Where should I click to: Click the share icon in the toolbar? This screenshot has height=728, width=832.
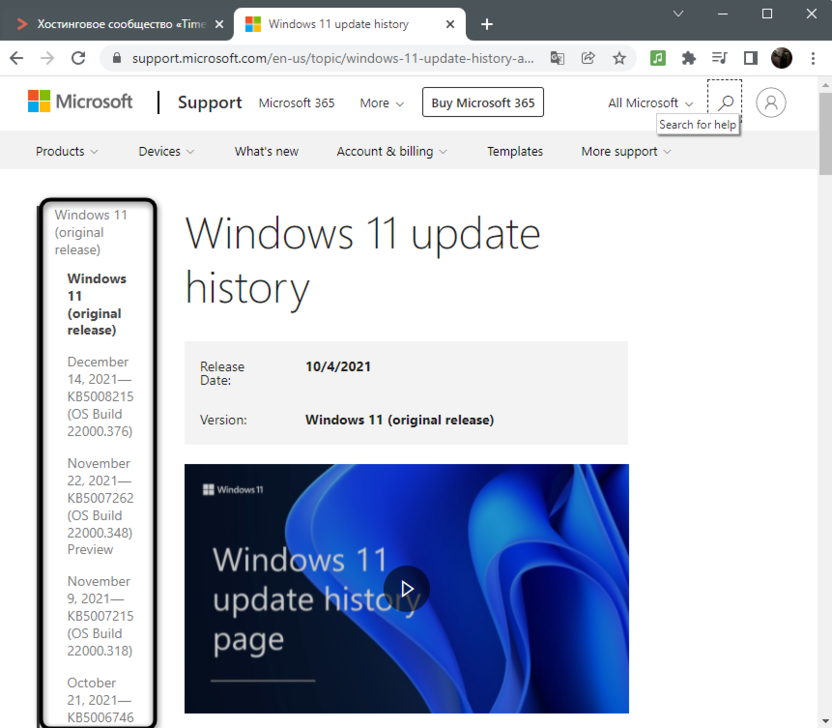tap(588, 58)
